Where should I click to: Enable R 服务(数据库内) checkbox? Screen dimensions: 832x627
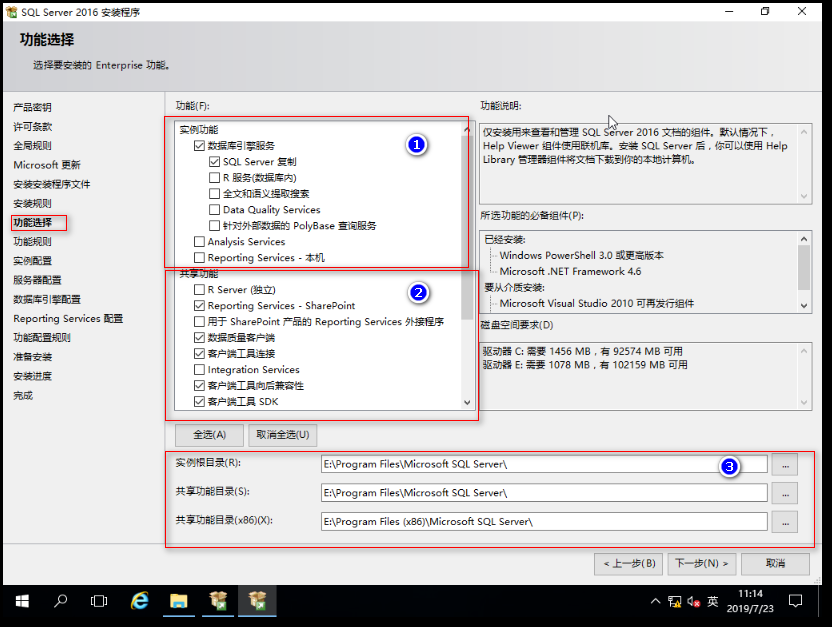[x=214, y=178]
